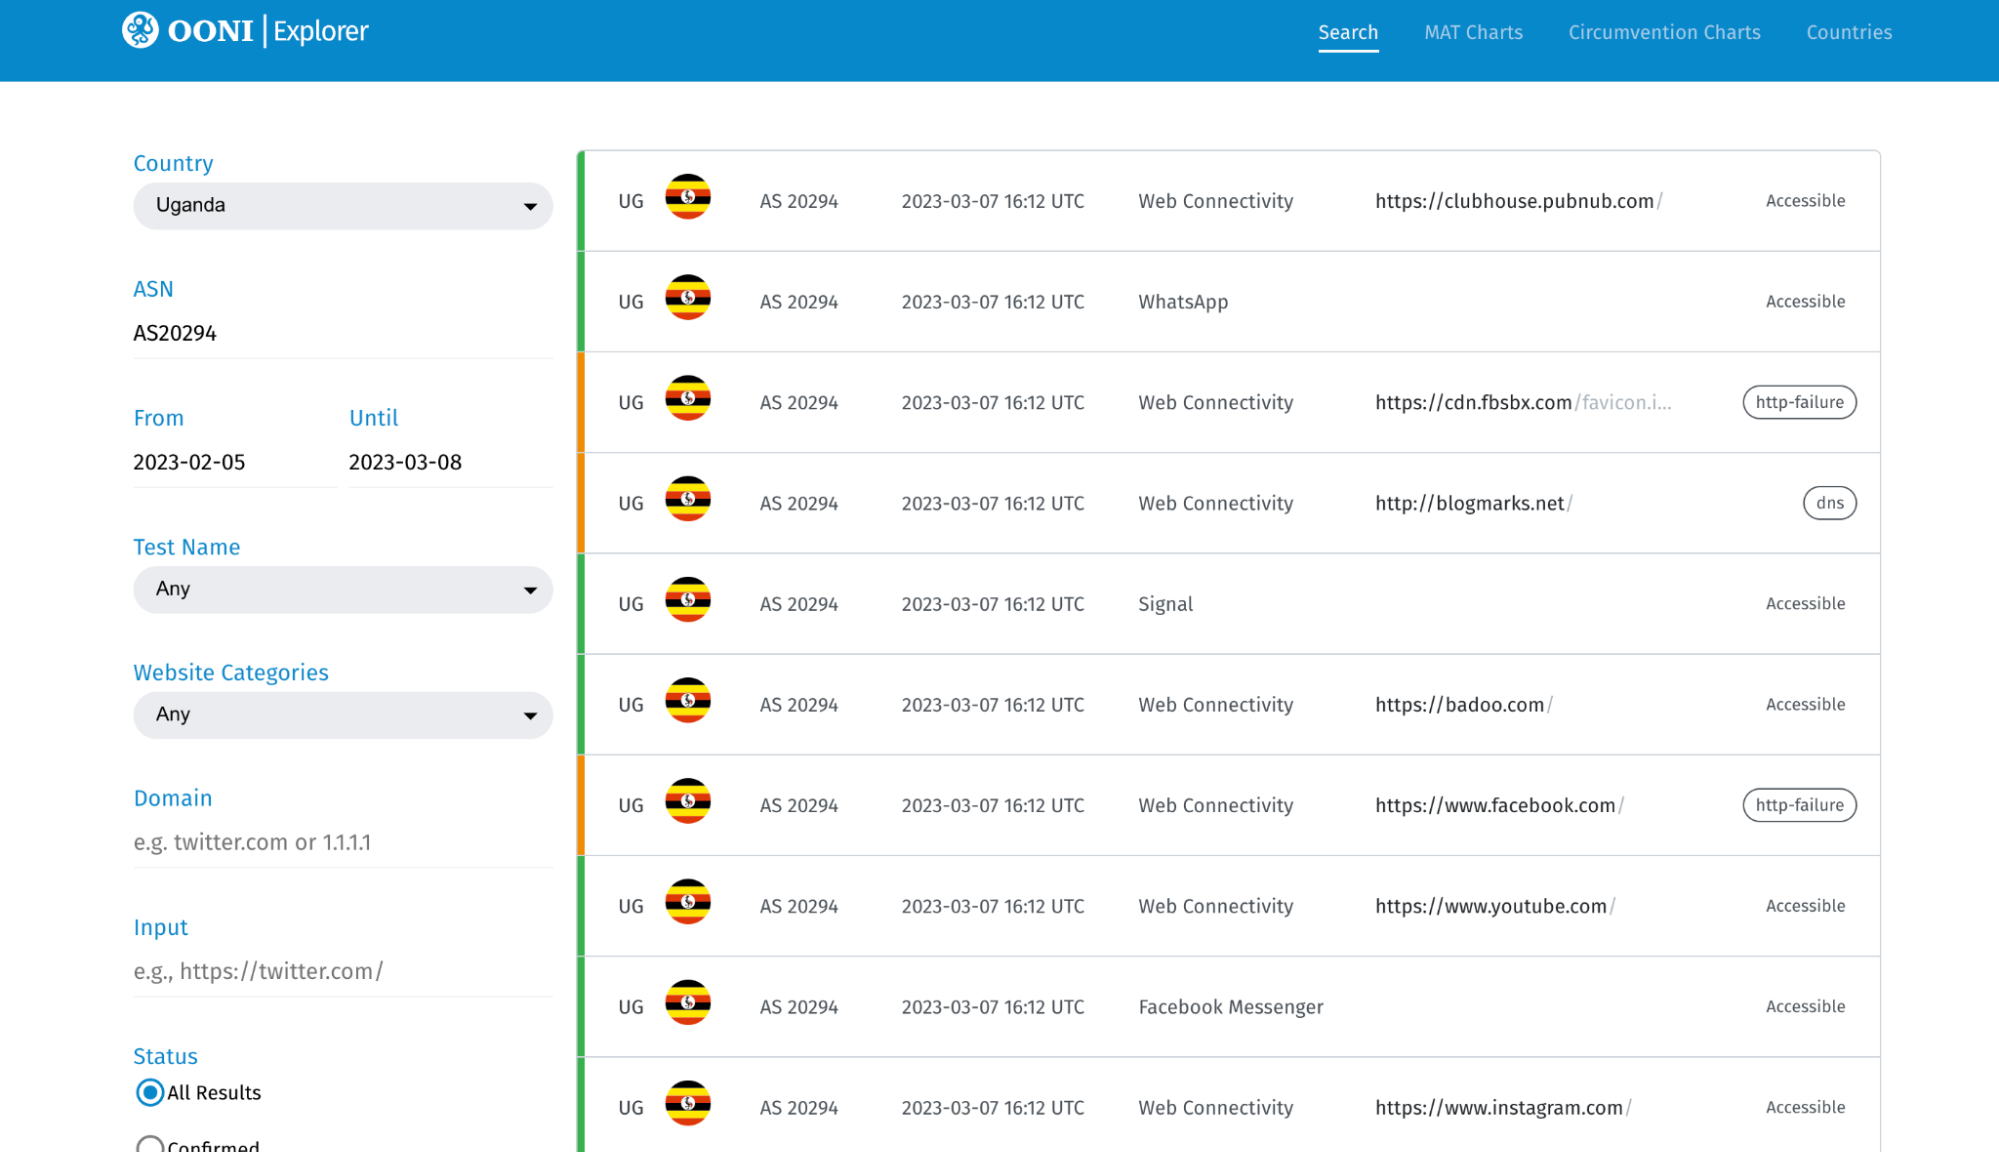Screen dimensions: 1999x1152
Task: Click the OONI octopus logo icon
Action: click(140, 30)
